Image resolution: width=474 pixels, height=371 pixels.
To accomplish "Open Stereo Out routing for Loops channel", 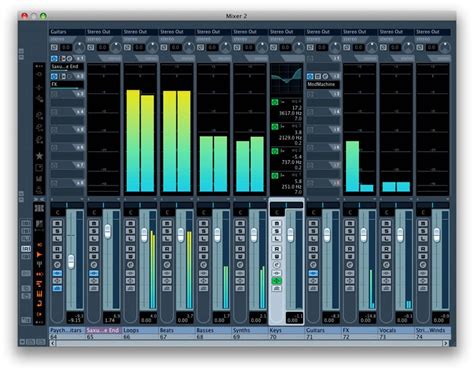I will pos(140,32).
